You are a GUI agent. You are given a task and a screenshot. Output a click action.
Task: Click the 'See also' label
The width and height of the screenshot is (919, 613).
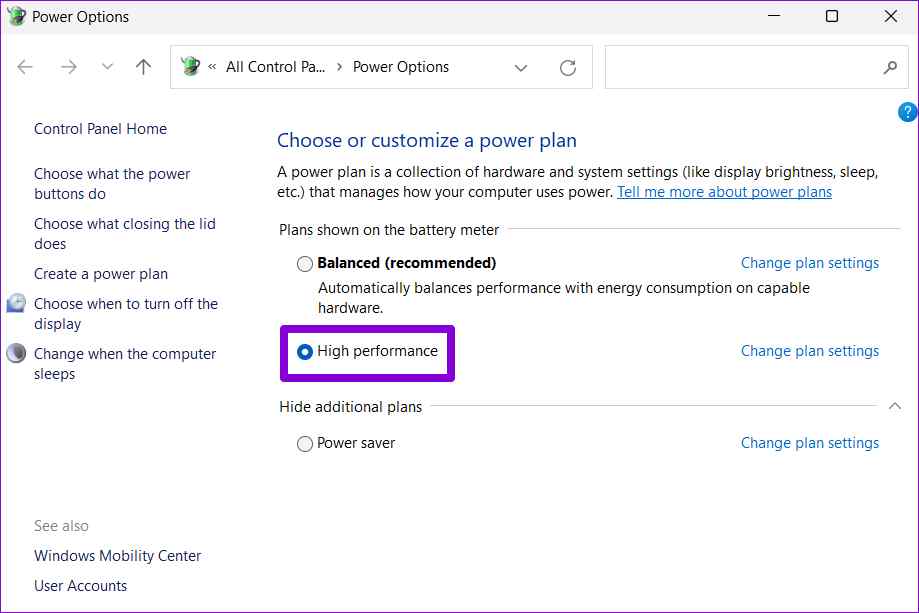(61, 526)
